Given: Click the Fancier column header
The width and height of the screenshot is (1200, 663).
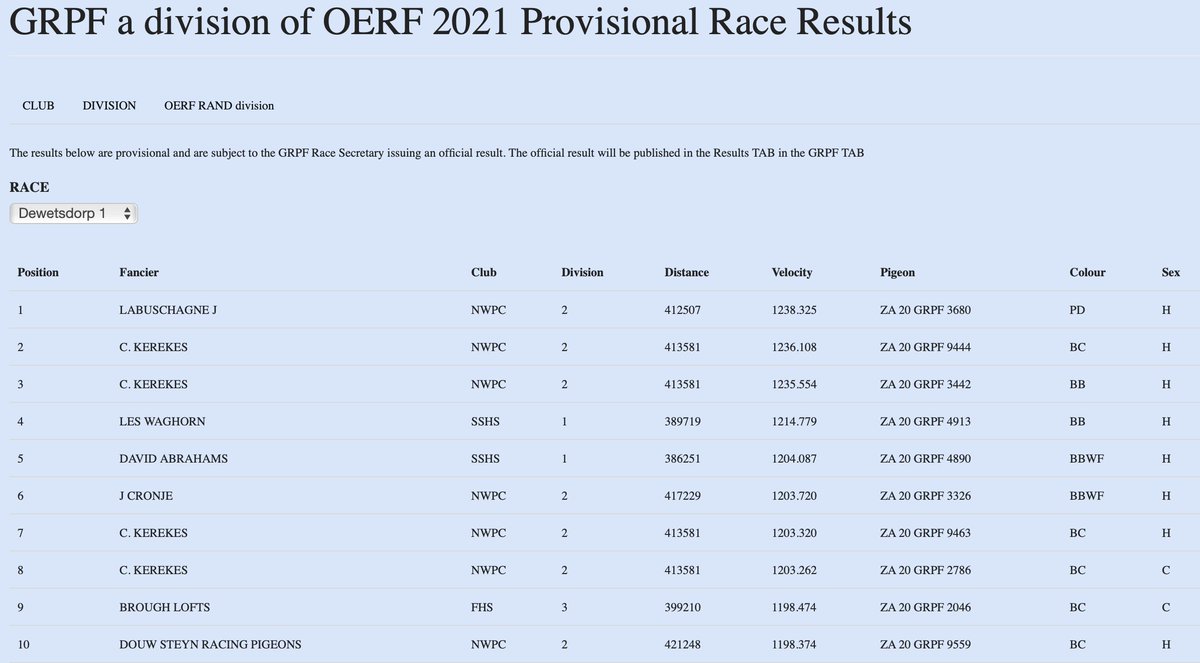Looking at the screenshot, I should pyautogui.click(x=139, y=272).
